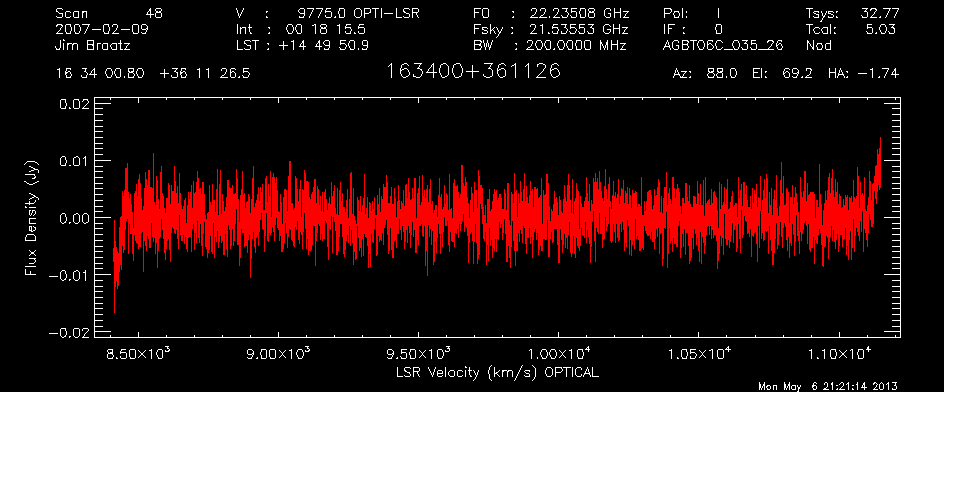Click the Flux Density (Jy) axis label
Viewport: 962px width, 490px height.
[31, 218]
